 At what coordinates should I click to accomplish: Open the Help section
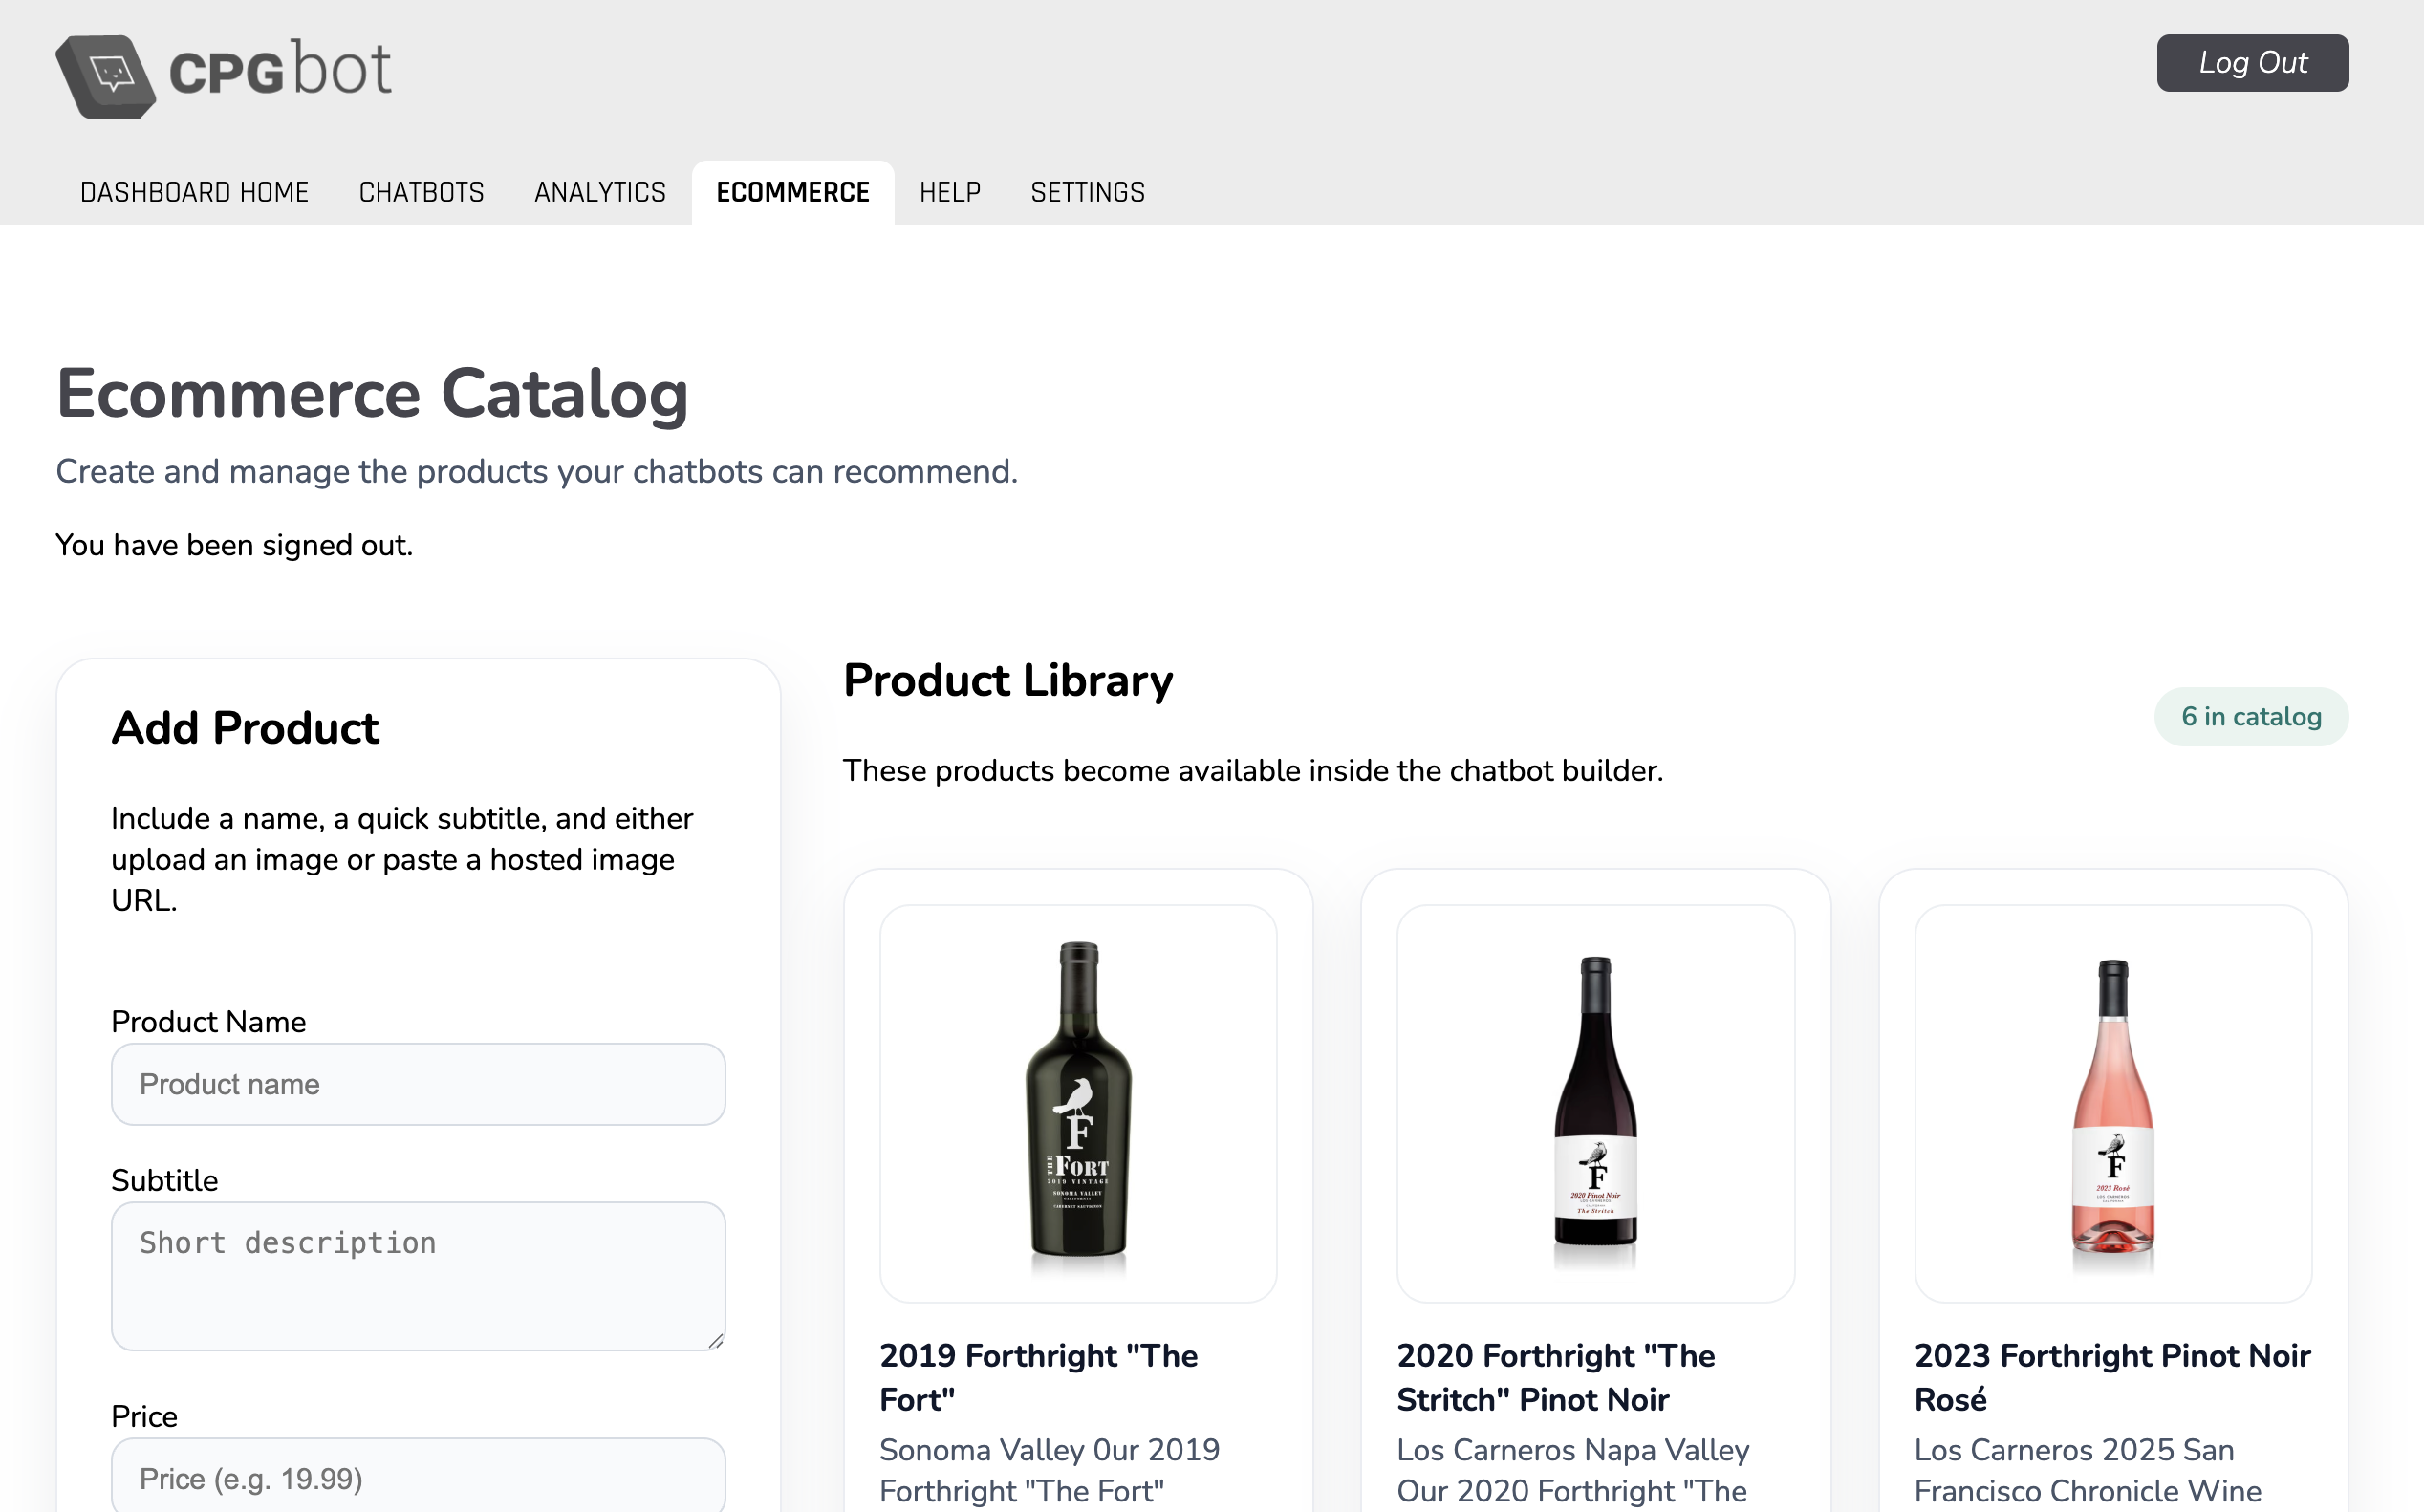(x=949, y=191)
